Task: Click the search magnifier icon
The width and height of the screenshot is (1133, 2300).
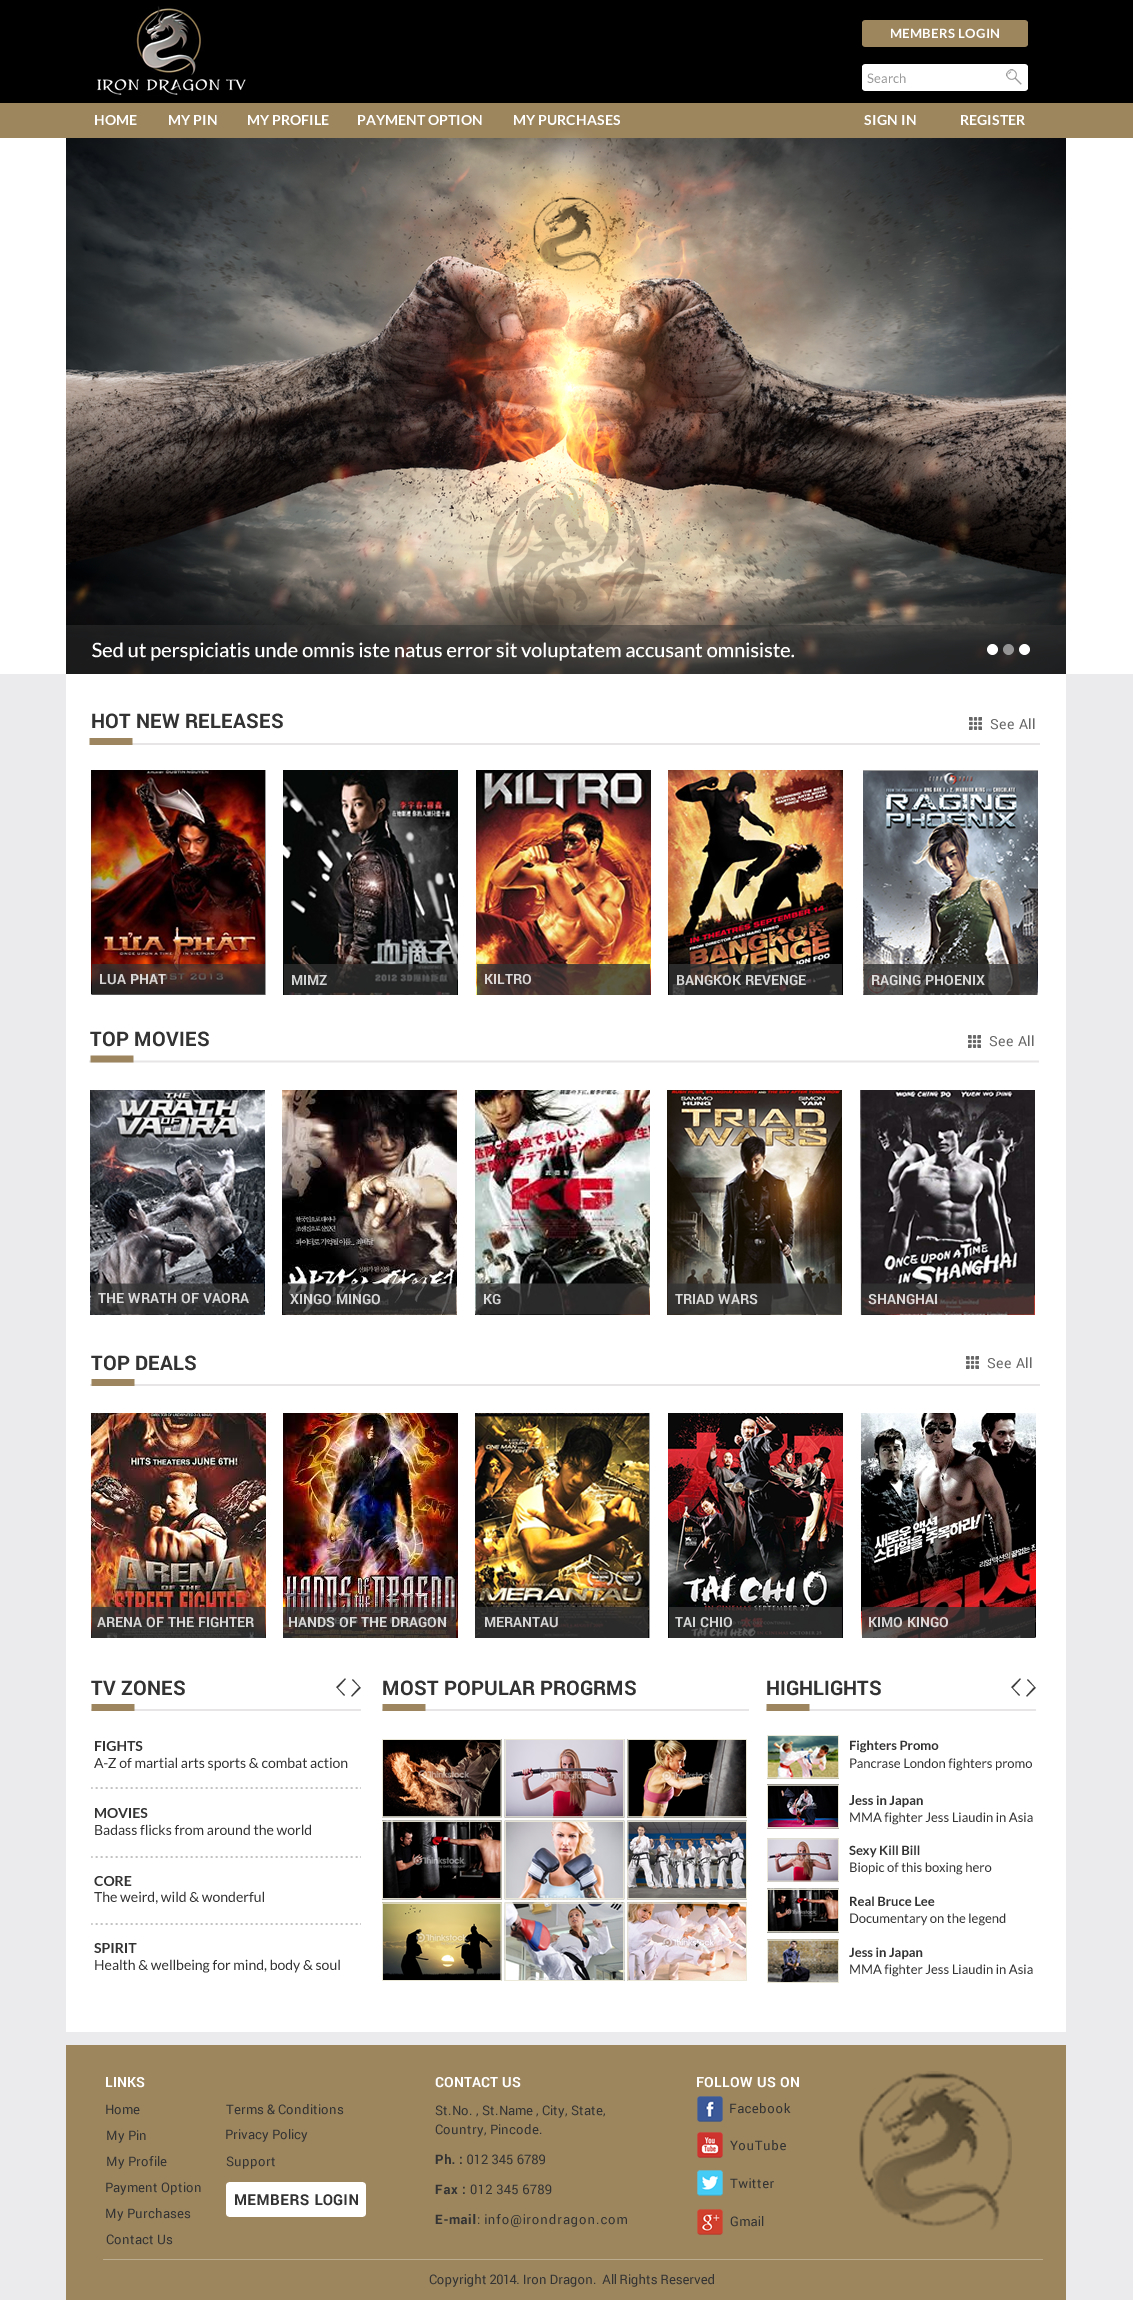Action: click(x=1013, y=77)
